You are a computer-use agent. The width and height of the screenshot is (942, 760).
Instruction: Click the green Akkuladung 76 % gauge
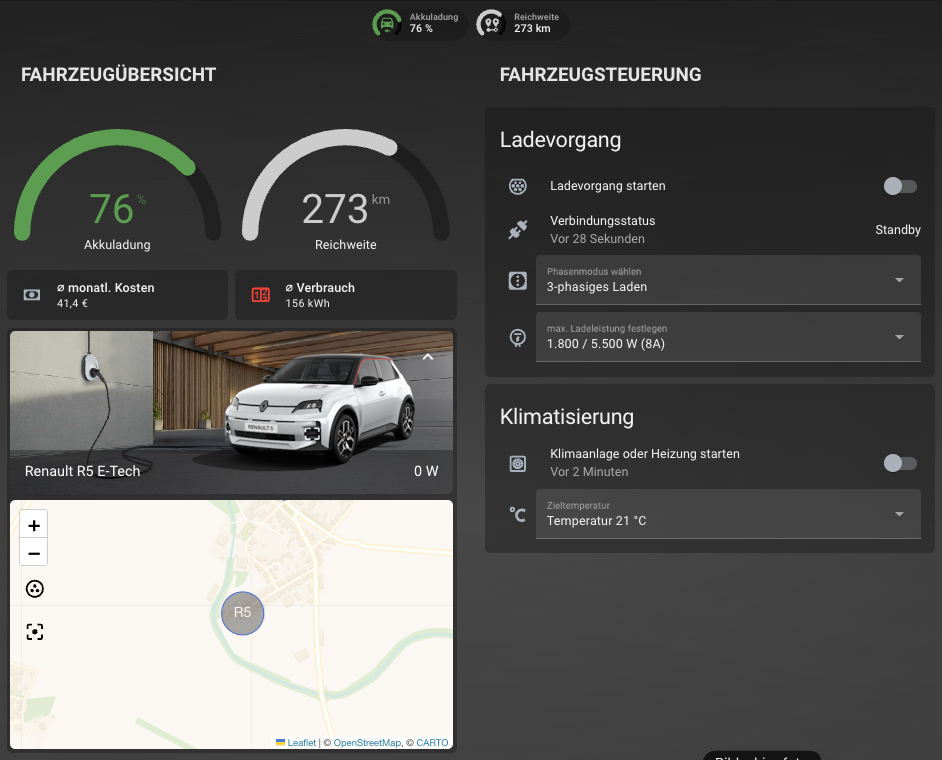tap(117, 189)
